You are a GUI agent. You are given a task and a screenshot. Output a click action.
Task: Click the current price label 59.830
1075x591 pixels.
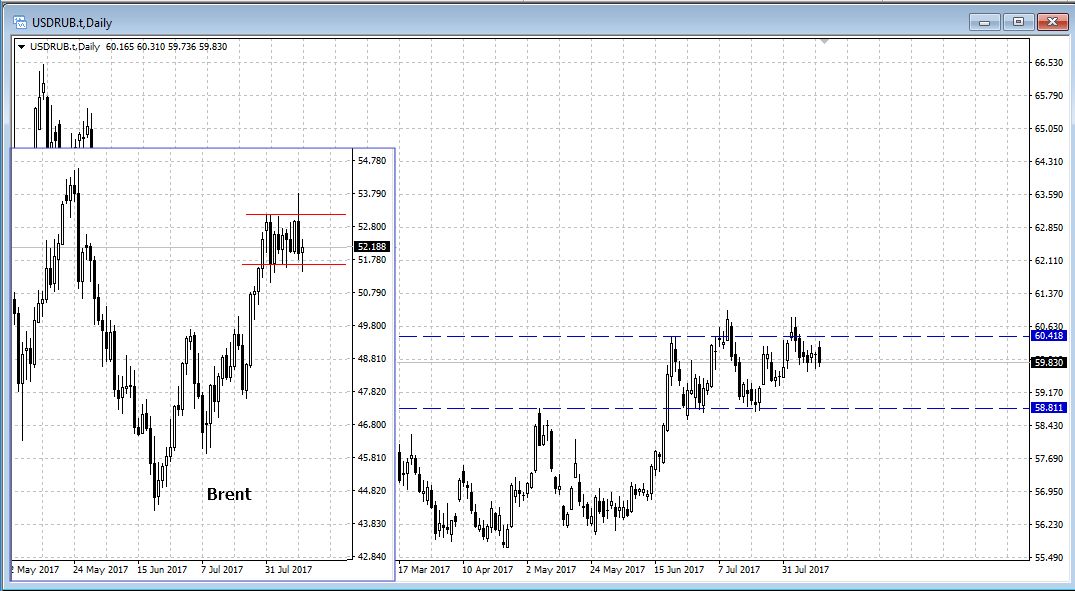tap(1048, 363)
